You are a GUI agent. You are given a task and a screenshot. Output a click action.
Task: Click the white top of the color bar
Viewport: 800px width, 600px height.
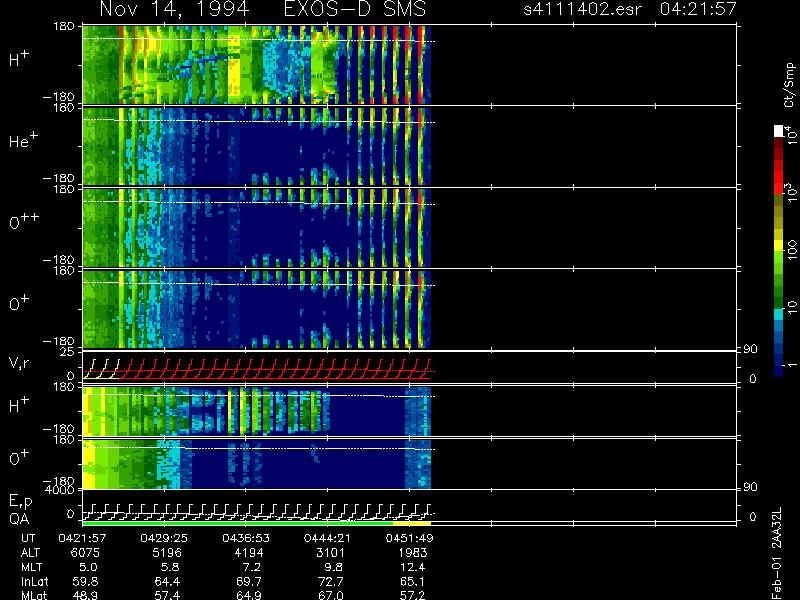tap(779, 131)
